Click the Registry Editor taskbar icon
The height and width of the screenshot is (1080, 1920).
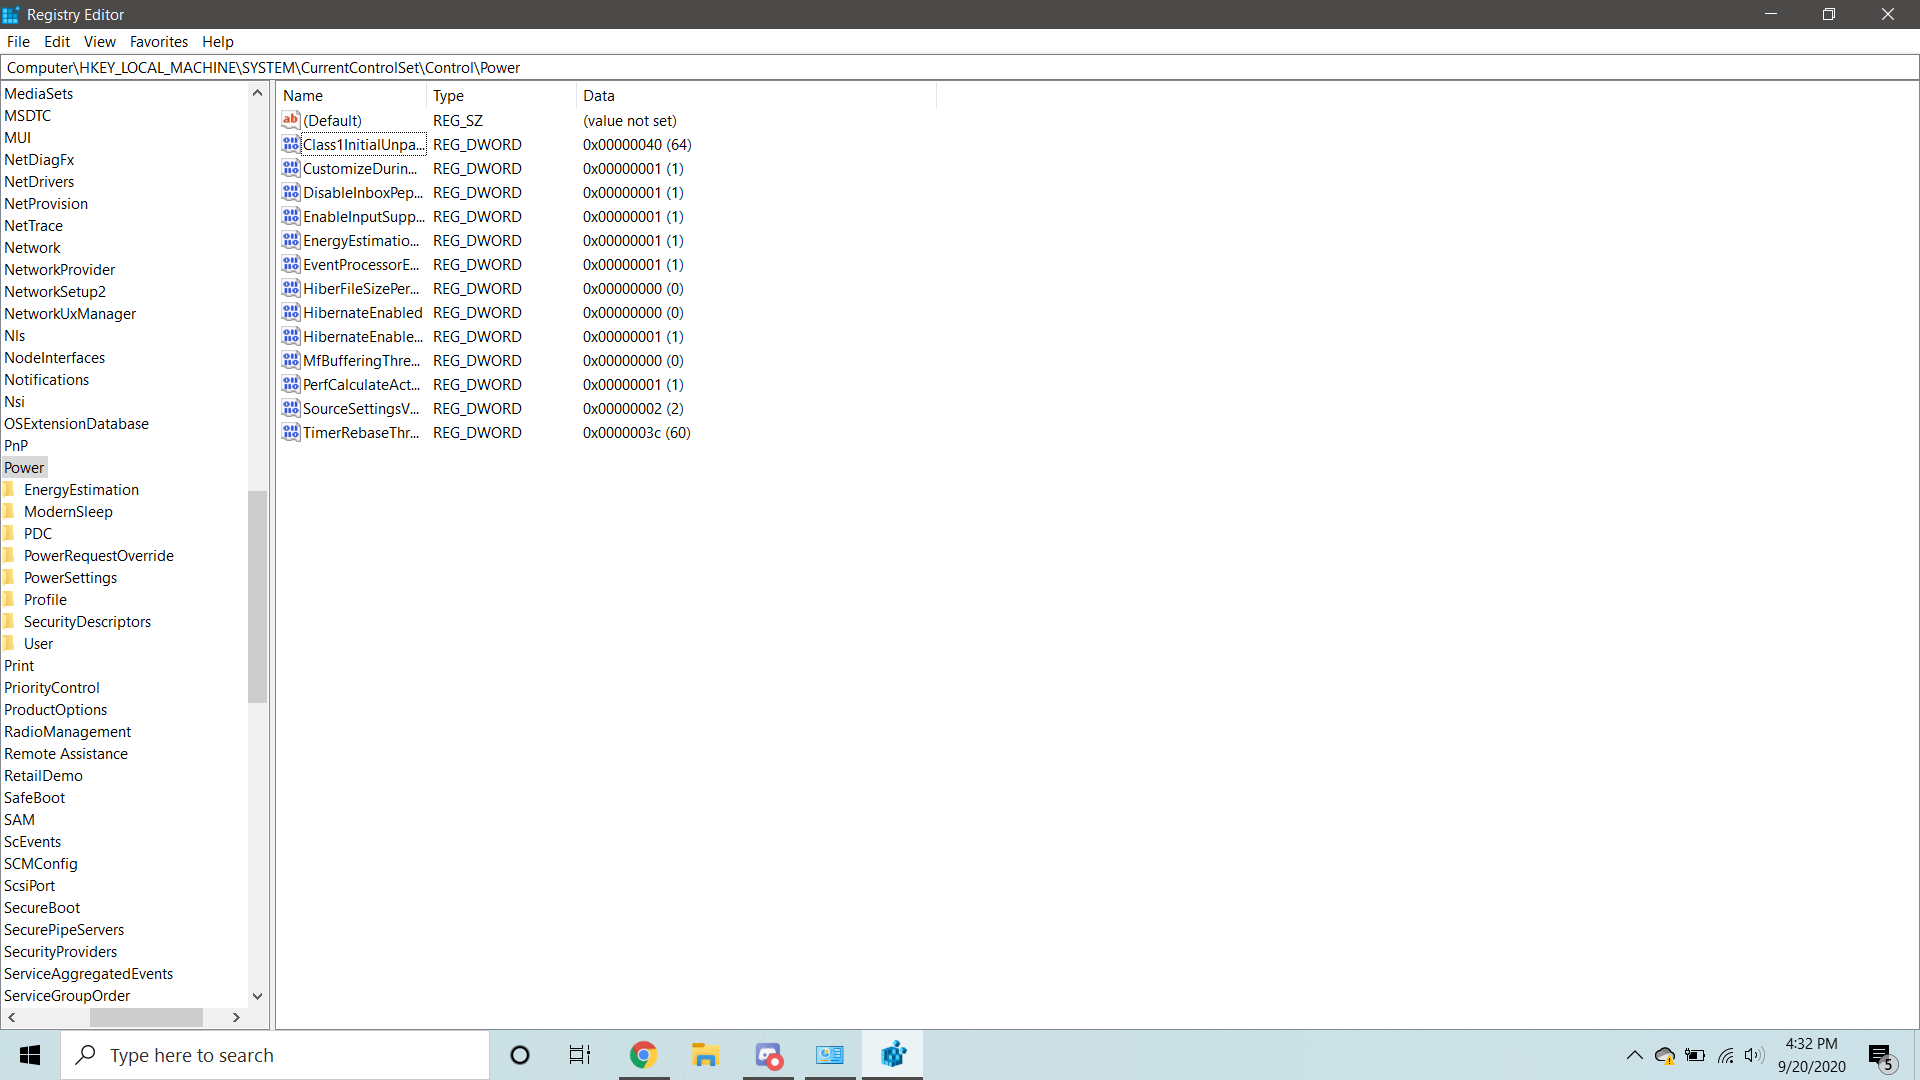coord(893,1055)
